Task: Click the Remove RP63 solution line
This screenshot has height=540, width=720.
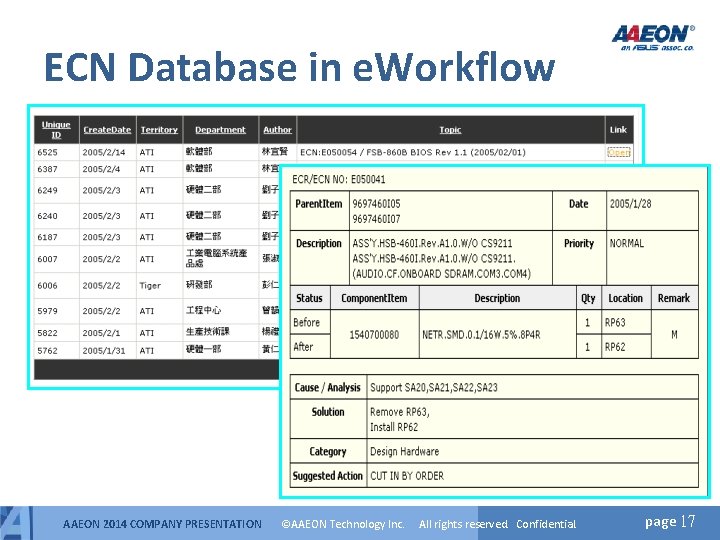Action: click(400, 412)
